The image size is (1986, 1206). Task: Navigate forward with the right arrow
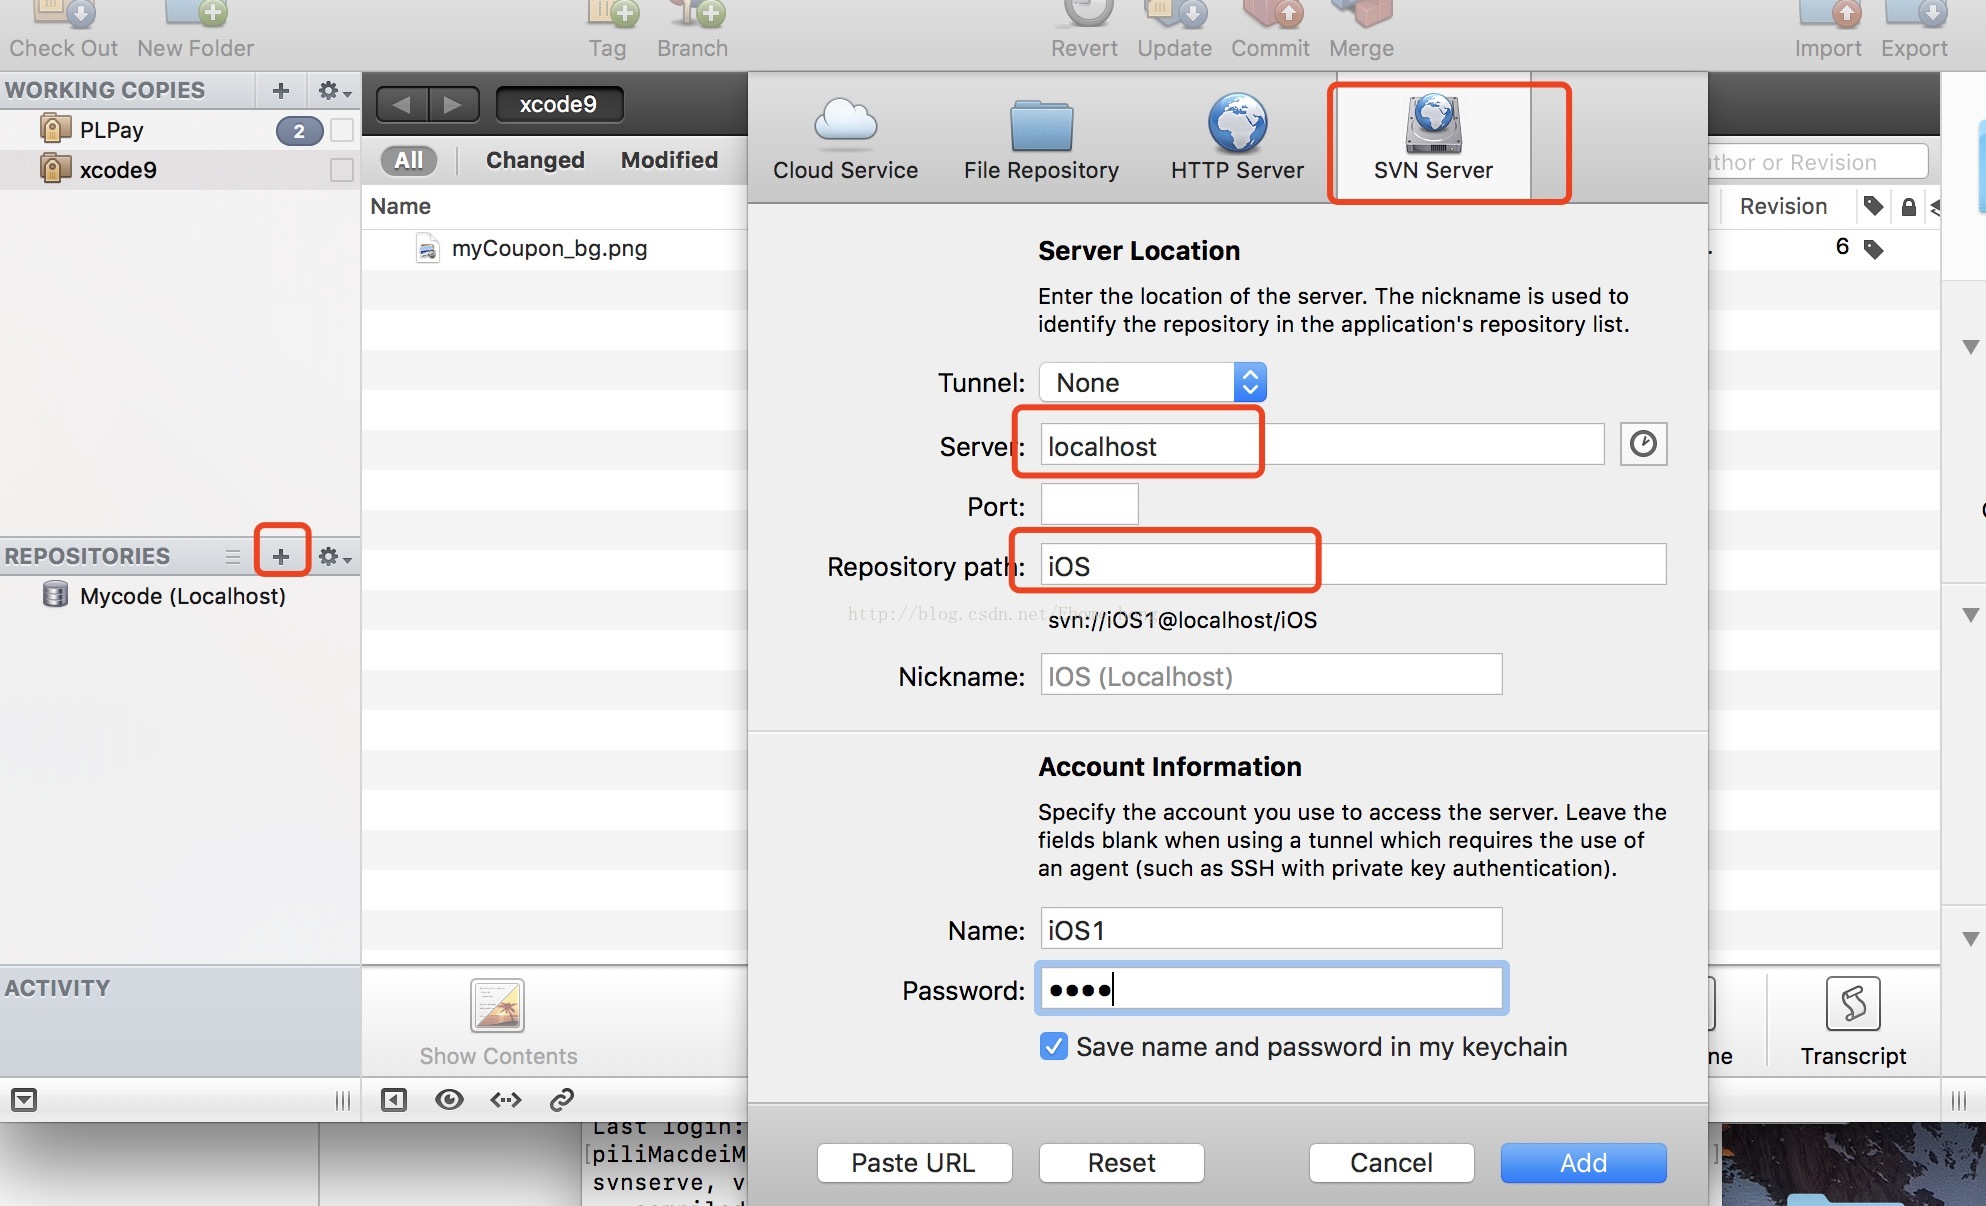[x=453, y=104]
